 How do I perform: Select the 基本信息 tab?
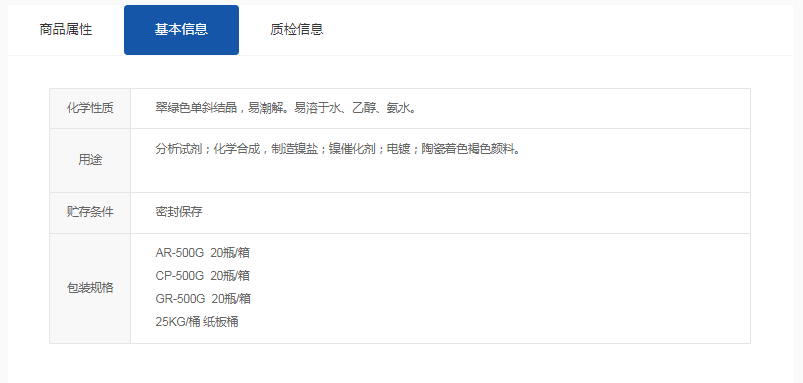(x=181, y=30)
